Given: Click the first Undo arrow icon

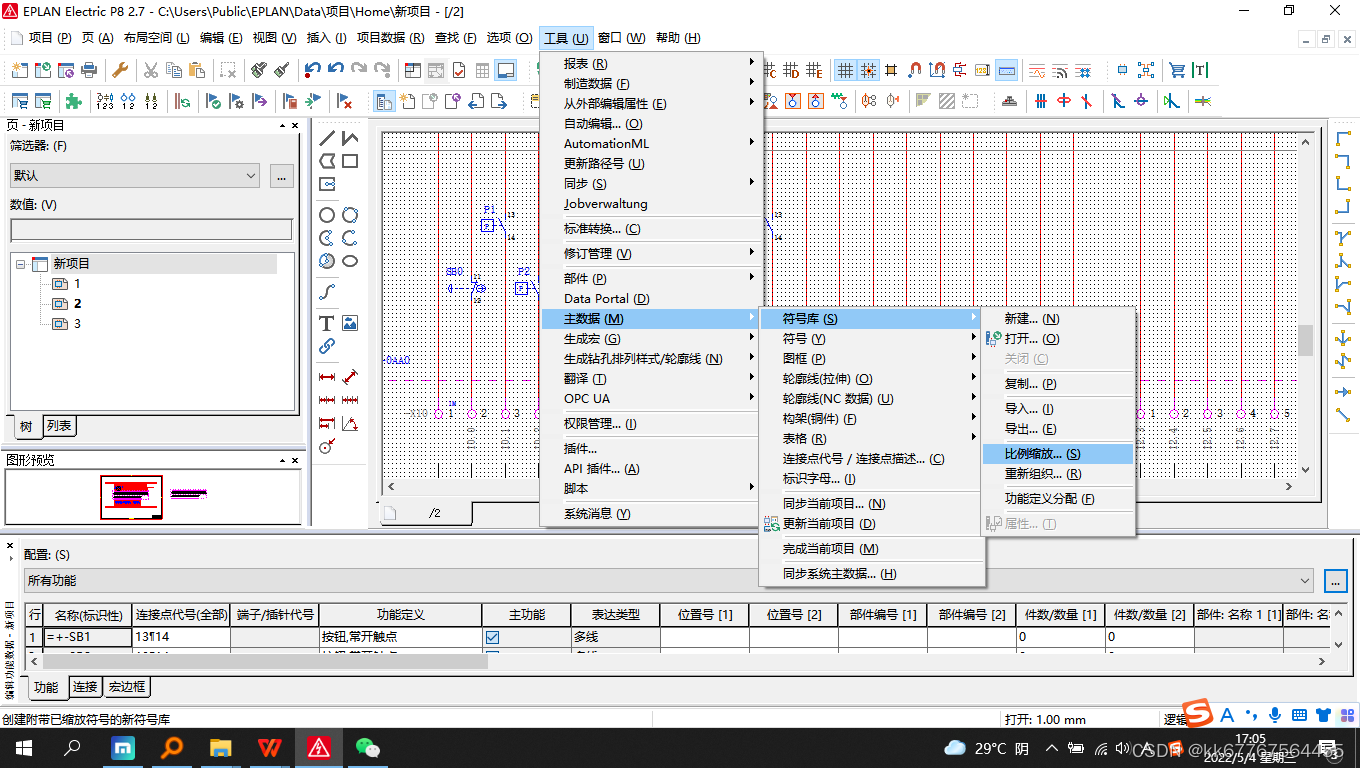Looking at the screenshot, I should [313, 70].
